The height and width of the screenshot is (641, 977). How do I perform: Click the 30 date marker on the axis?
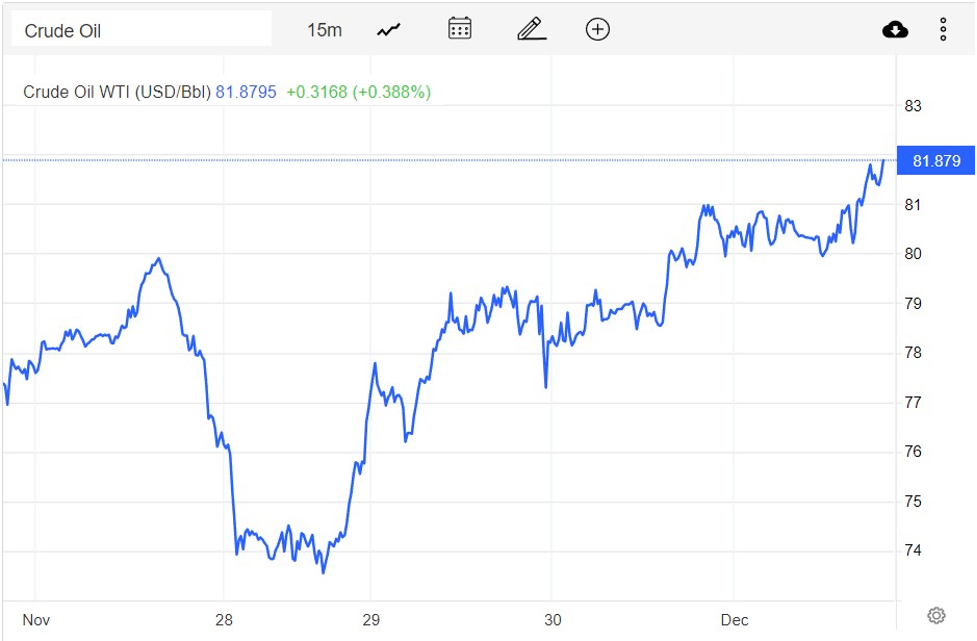(x=550, y=619)
